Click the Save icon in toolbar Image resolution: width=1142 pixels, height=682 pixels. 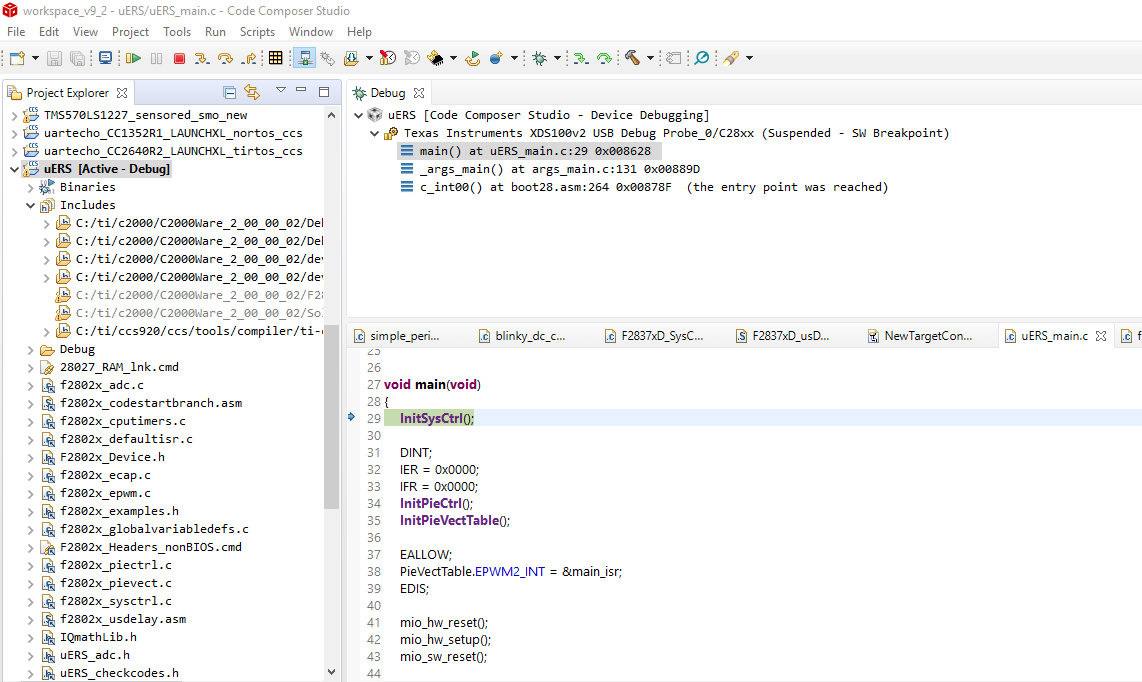click(x=54, y=59)
